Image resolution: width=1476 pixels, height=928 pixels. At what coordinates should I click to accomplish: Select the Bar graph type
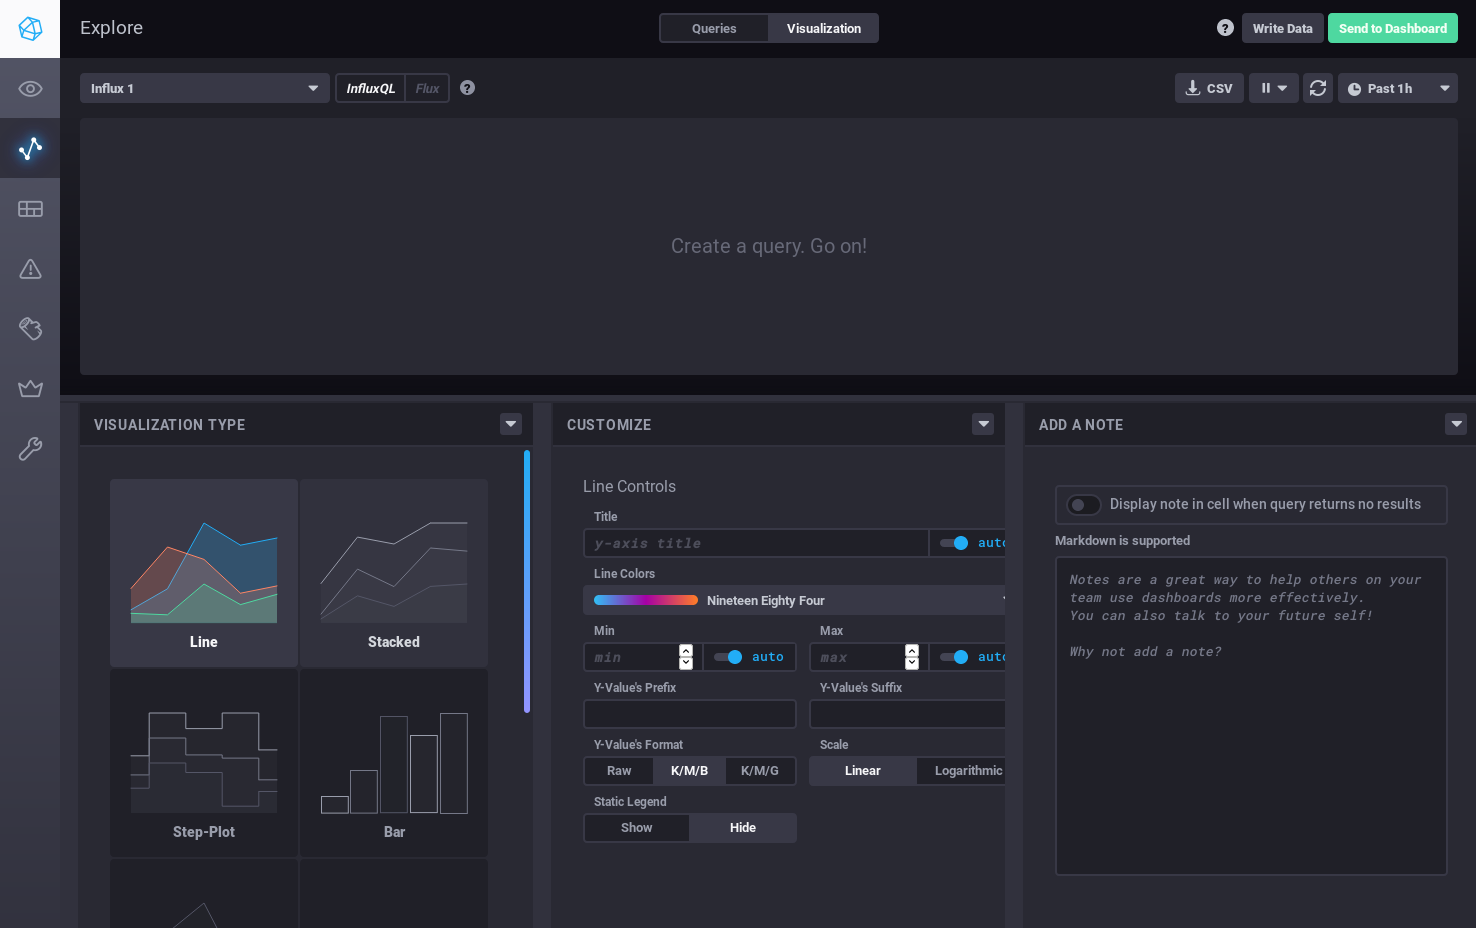[394, 762]
